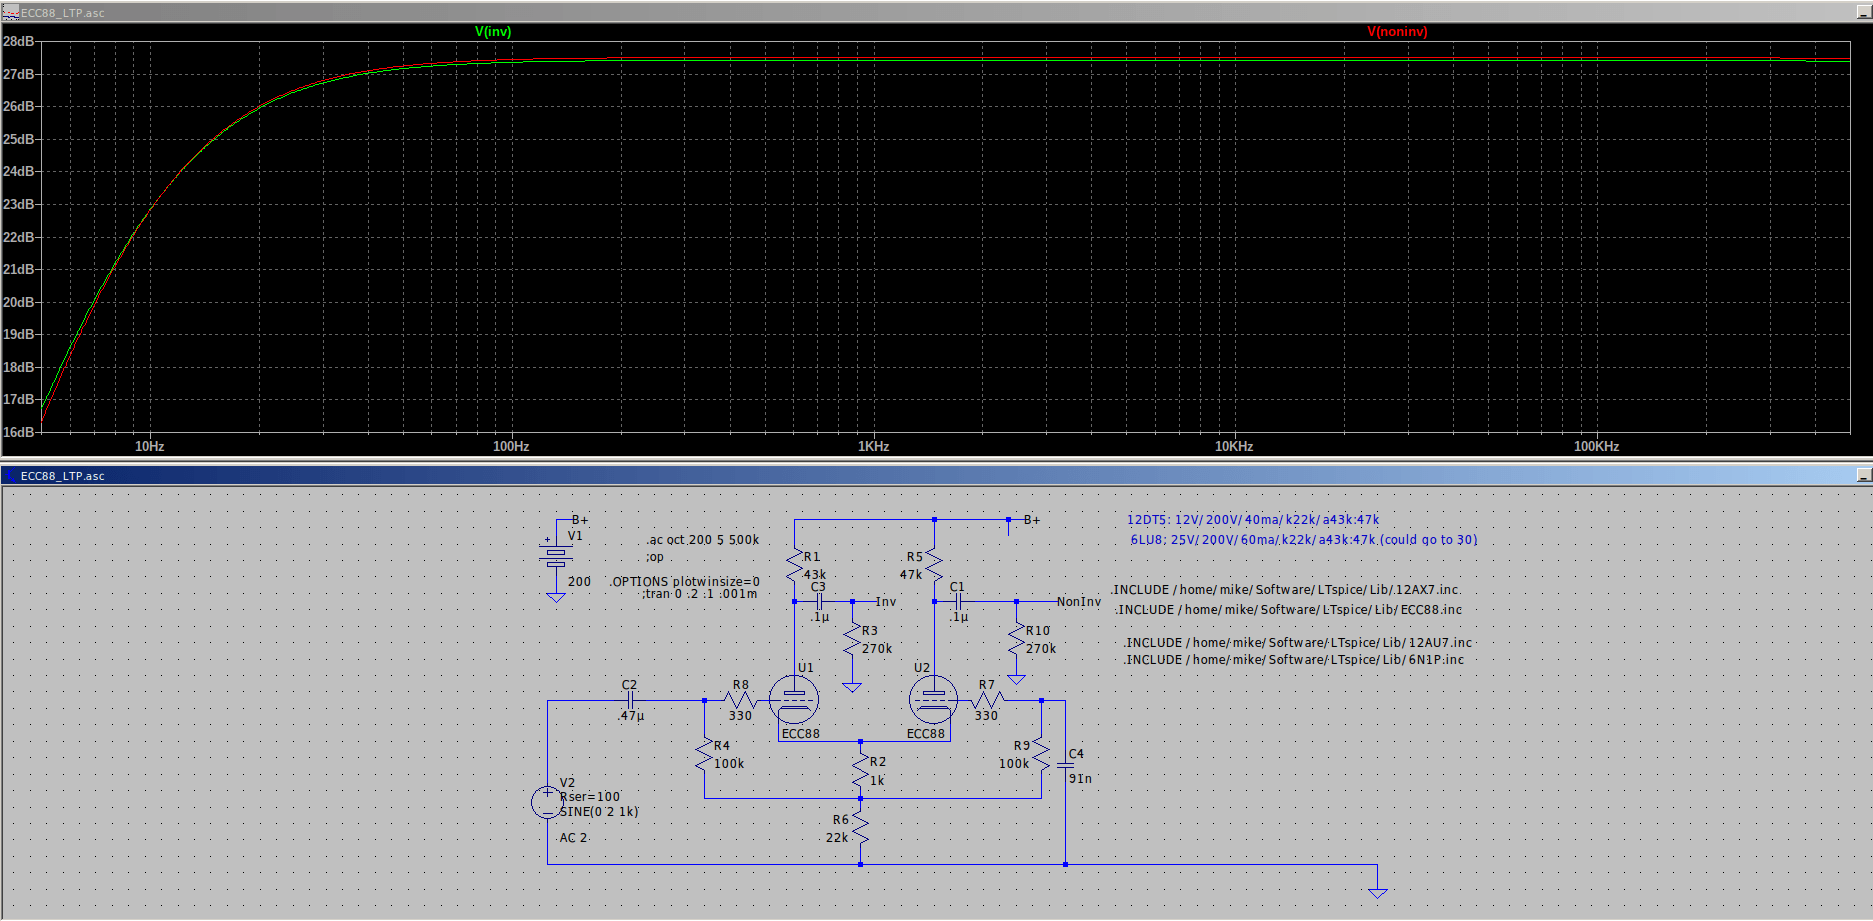Select cathode resistor R2 1k
The width and height of the screenshot is (1873, 921).
tap(861, 771)
